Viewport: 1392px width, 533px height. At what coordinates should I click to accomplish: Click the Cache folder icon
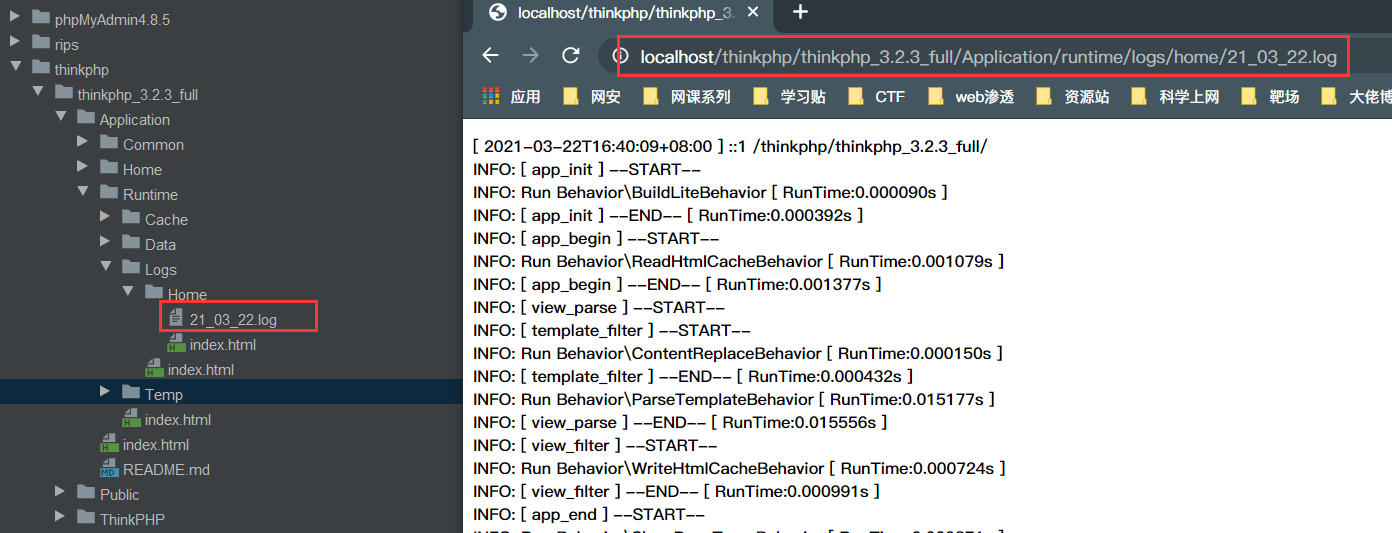tap(131, 217)
